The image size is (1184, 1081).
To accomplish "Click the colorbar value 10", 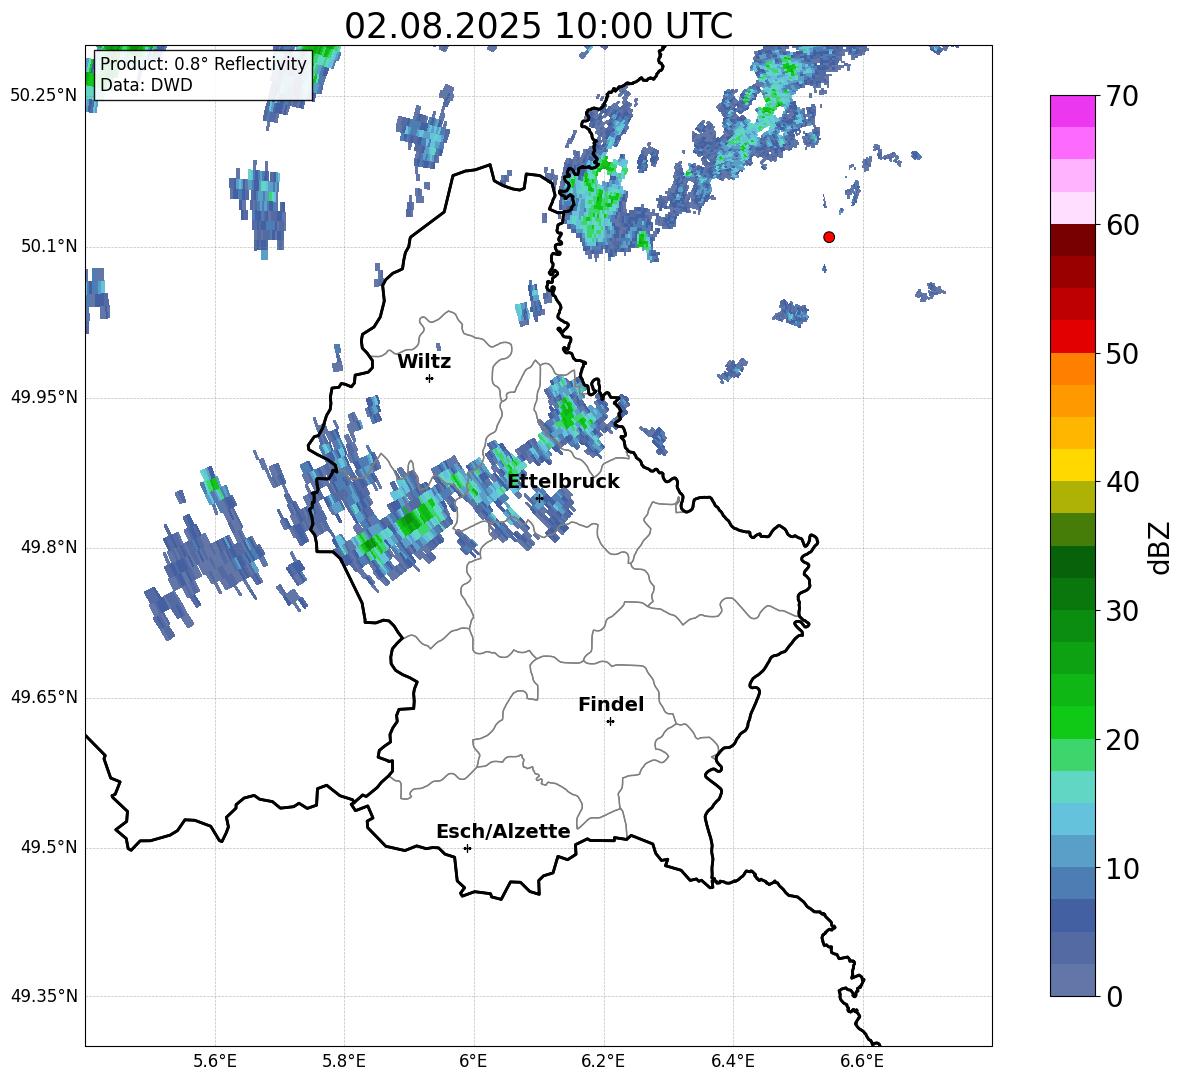I will tap(1123, 868).
